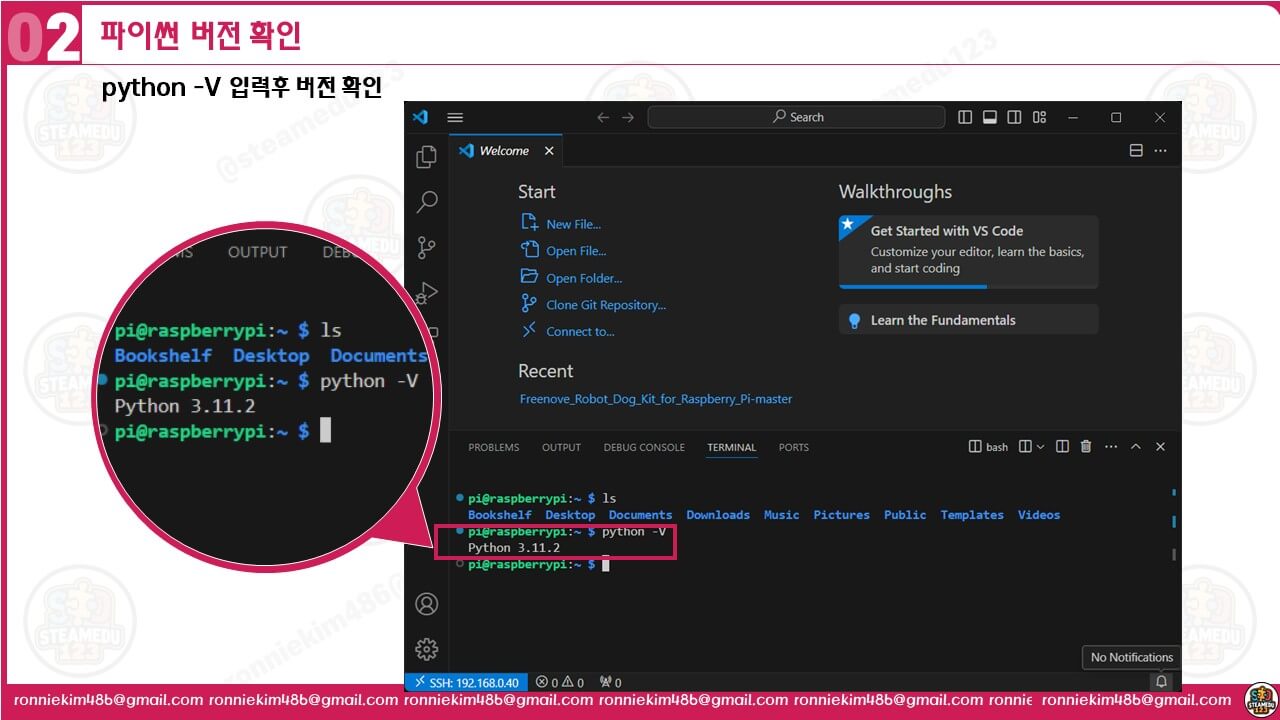Click the Open Folder icon
1280x720 pixels.
tap(529, 277)
